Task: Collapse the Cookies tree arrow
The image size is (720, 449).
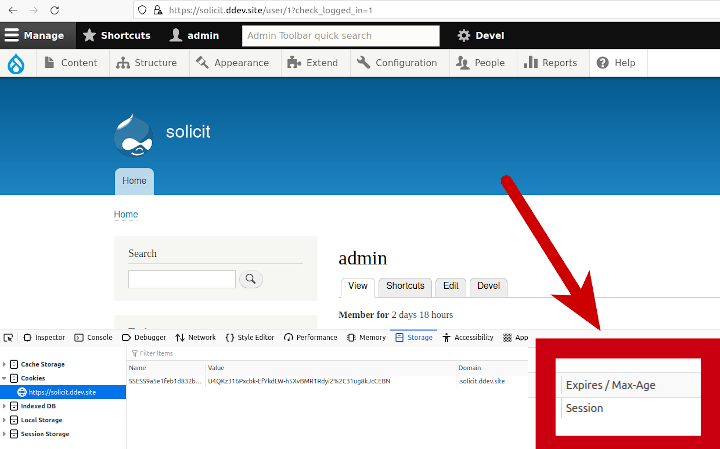Action: click(5, 378)
